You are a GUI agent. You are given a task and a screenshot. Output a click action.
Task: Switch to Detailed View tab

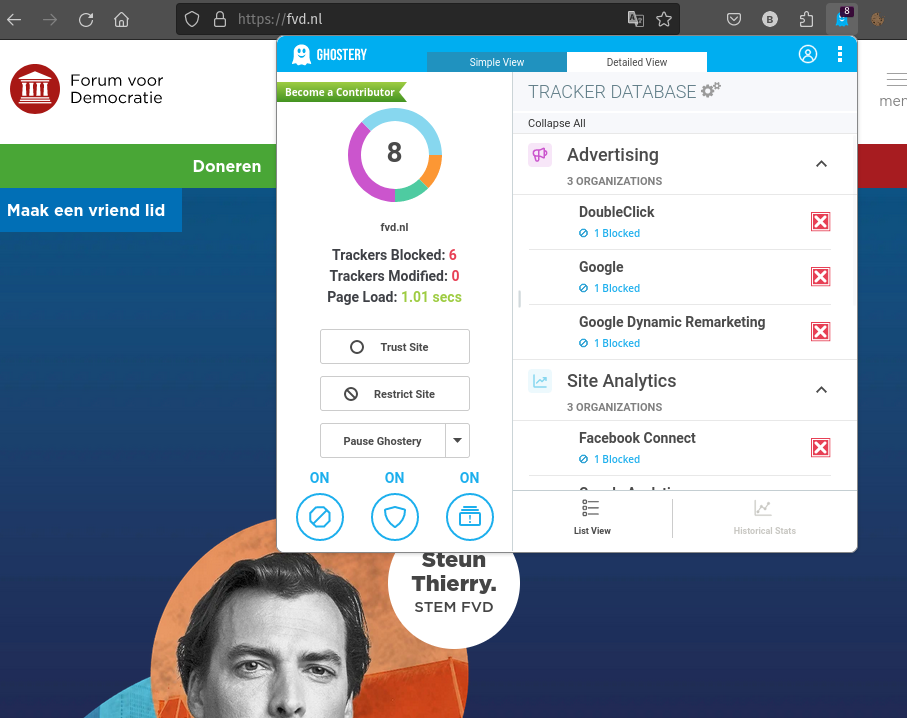pyautogui.click(x=636, y=62)
